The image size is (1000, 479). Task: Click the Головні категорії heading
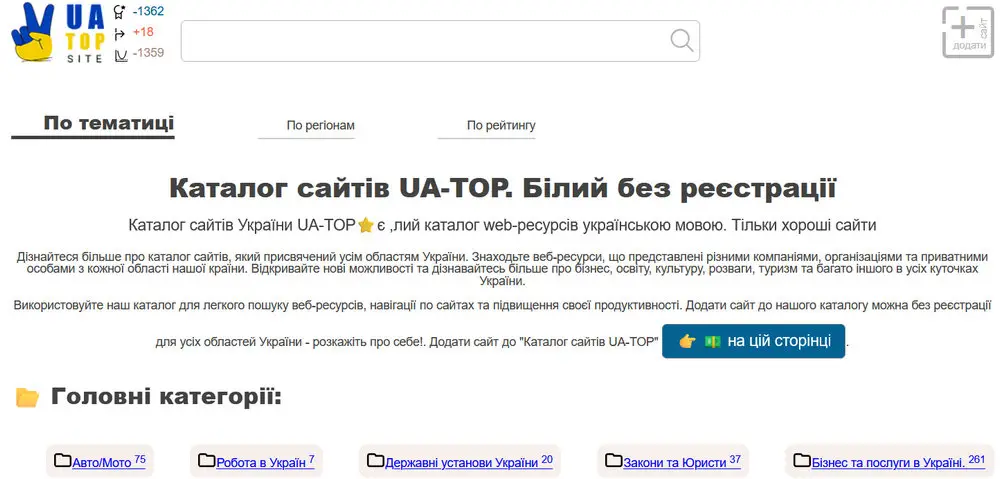pos(166,396)
